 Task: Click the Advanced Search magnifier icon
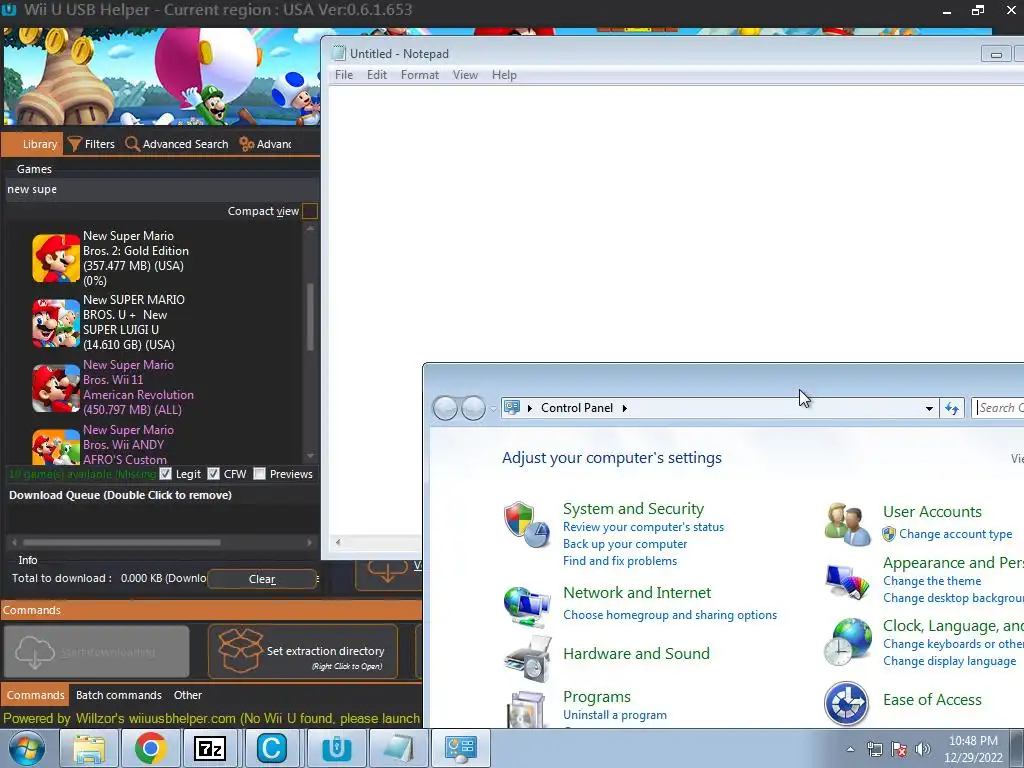tap(133, 144)
